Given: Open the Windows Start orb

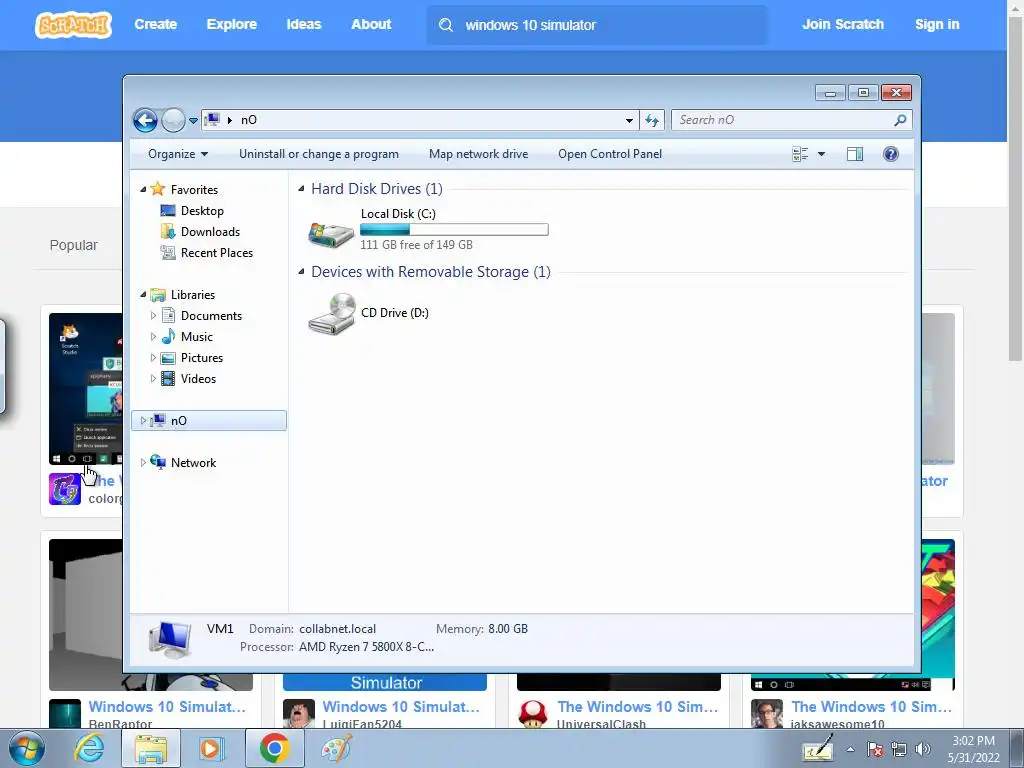Looking at the screenshot, I should click(27, 748).
